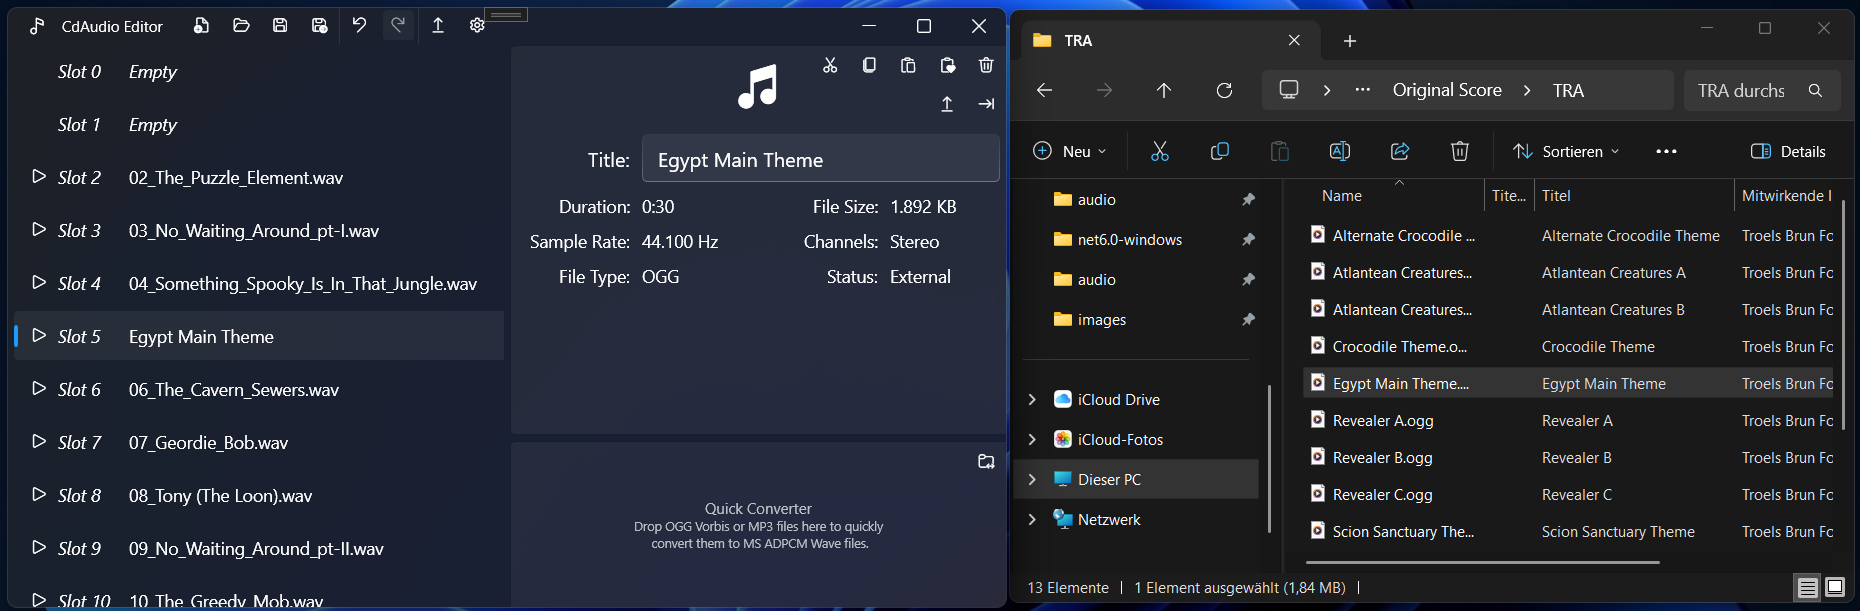Copy the selected slot in track details panel
This screenshot has width=1860, height=611.
(869, 65)
